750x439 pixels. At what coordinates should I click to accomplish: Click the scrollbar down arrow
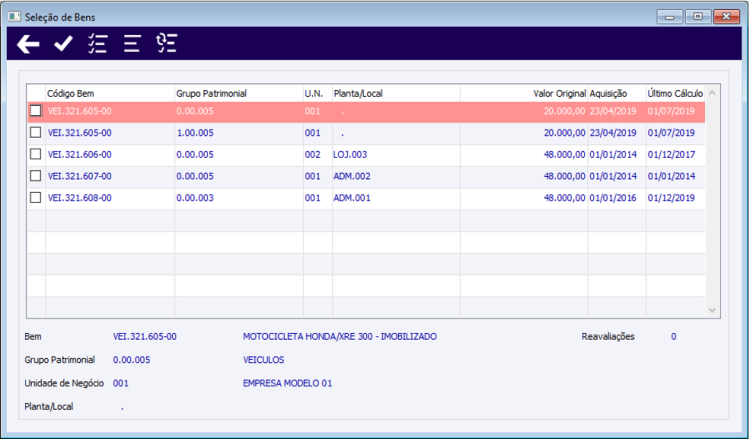712,310
